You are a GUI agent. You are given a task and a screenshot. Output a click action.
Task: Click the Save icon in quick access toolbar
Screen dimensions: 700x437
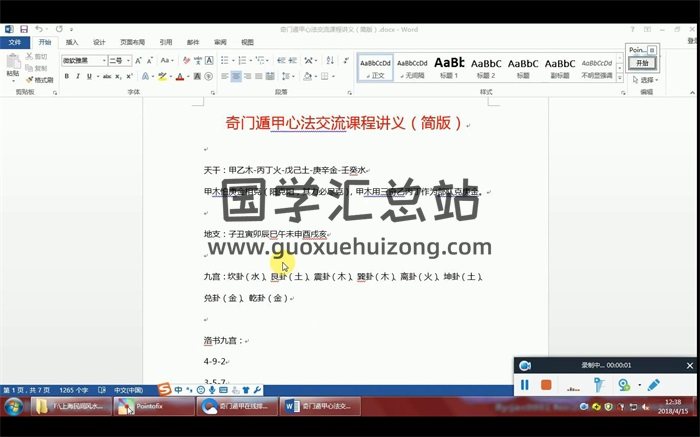click(23, 29)
